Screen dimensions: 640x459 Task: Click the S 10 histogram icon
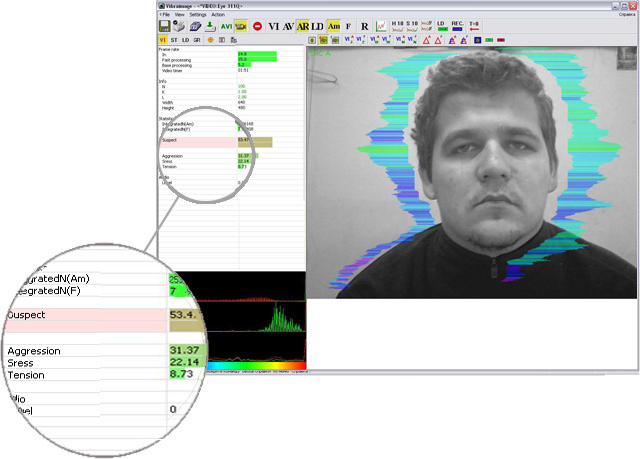412,26
